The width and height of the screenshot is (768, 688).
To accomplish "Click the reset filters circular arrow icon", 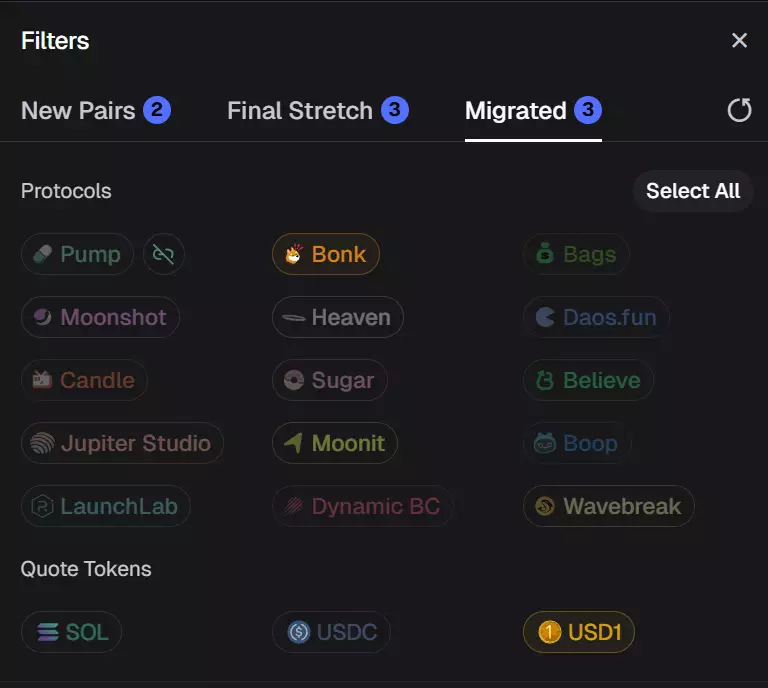I will pyautogui.click(x=739, y=110).
